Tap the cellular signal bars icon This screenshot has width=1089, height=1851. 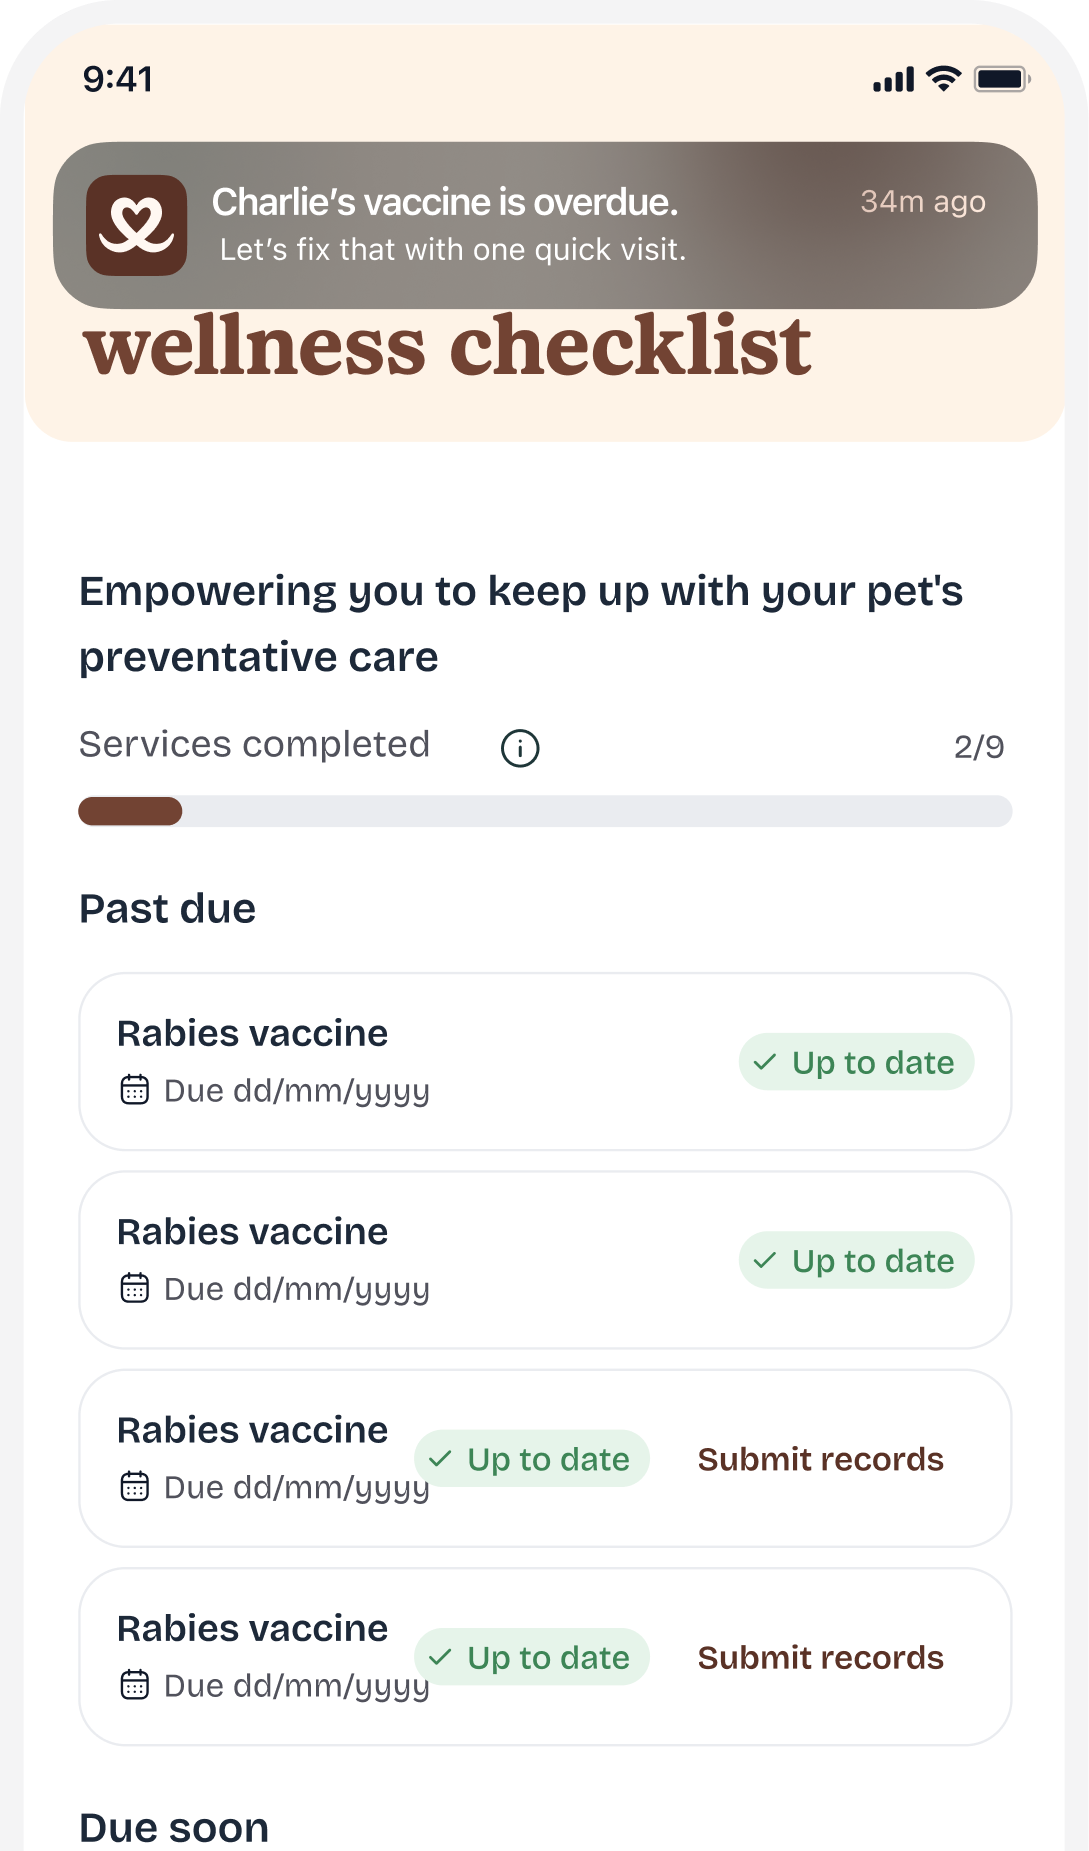click(x=893, y=80)
